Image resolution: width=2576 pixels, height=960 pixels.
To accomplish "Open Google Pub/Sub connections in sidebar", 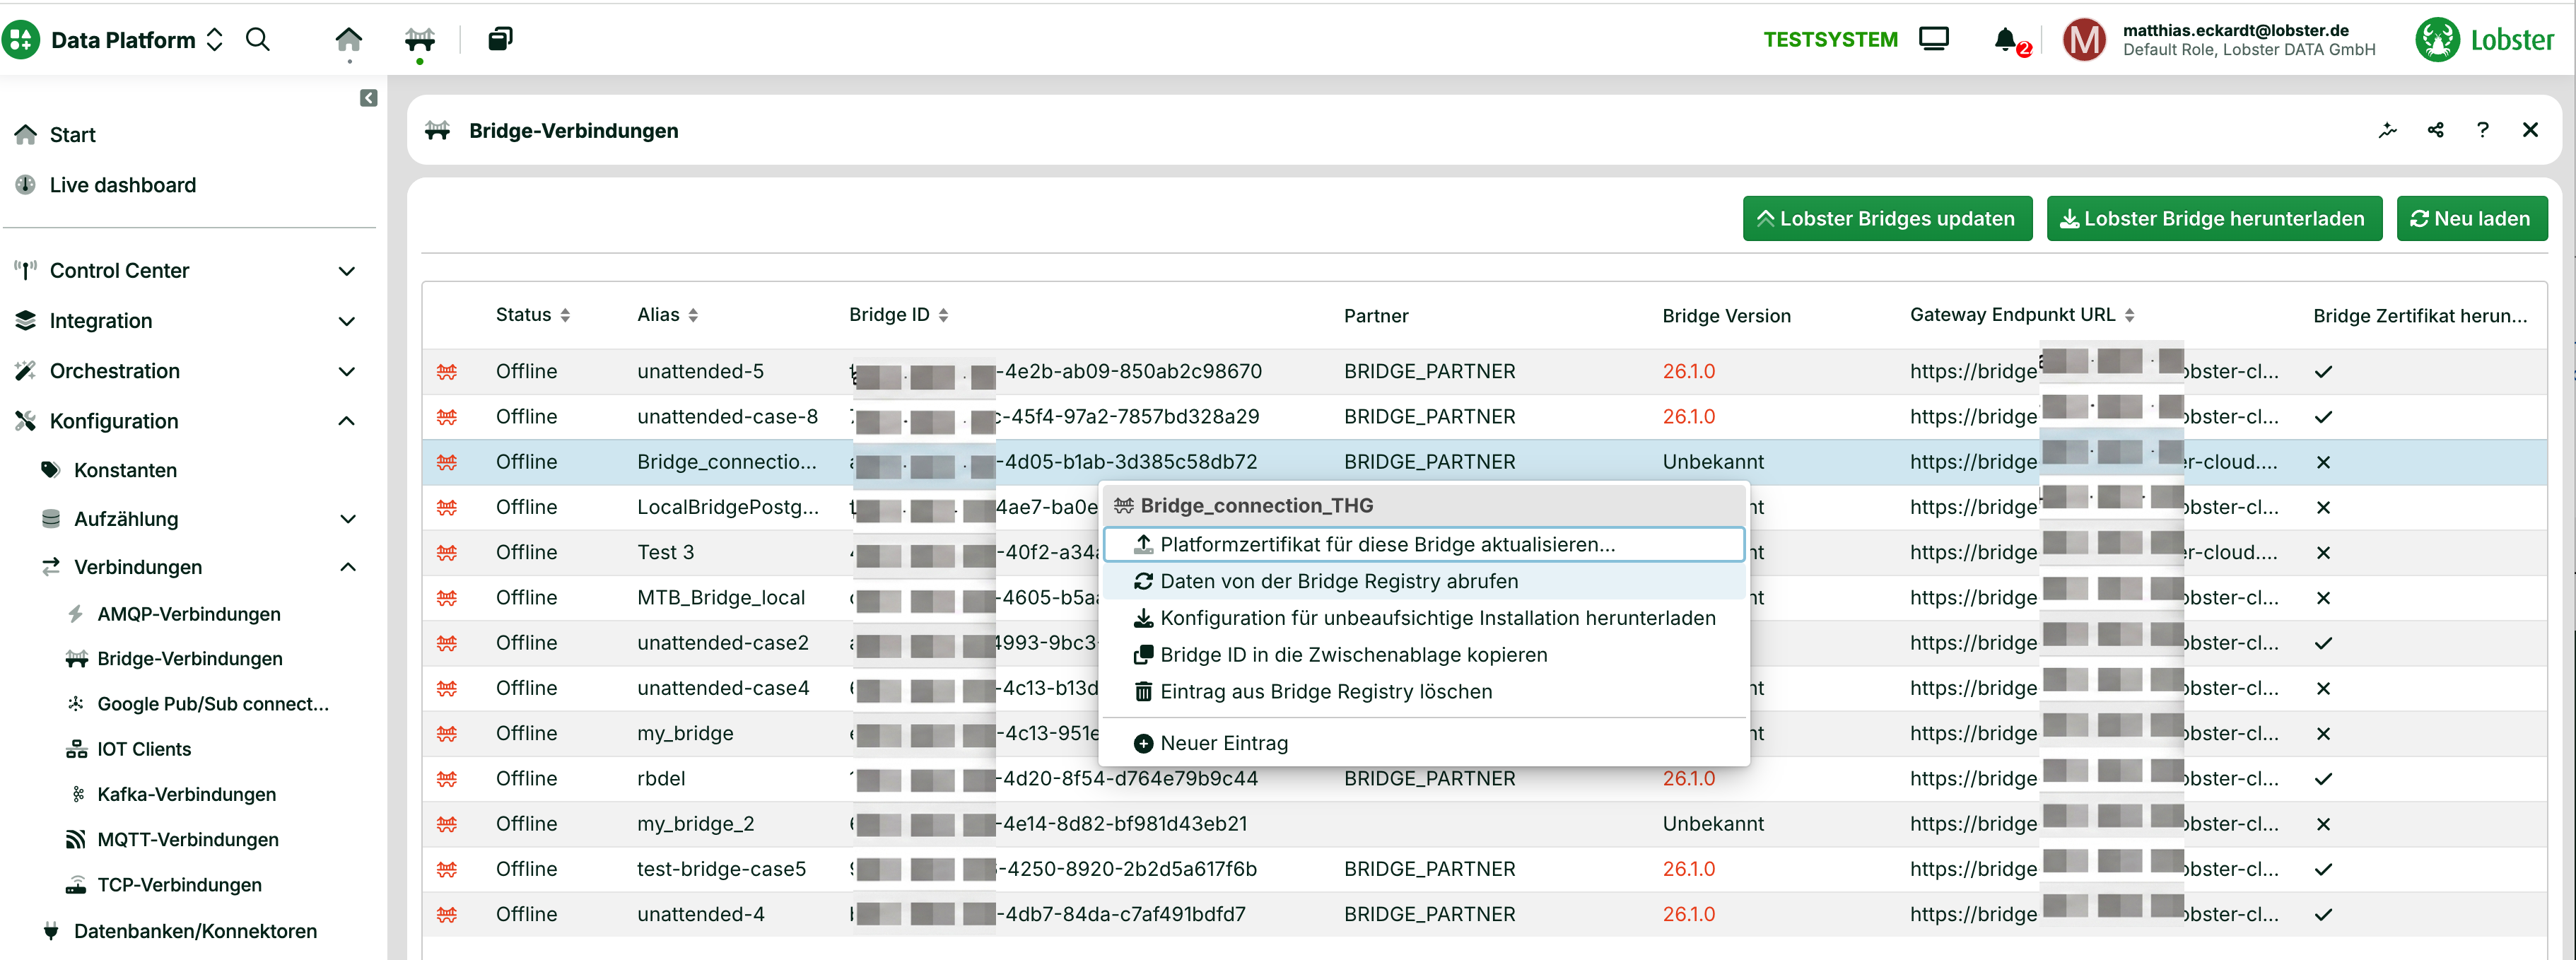I will pyautogui.click(x=213, y=704).
